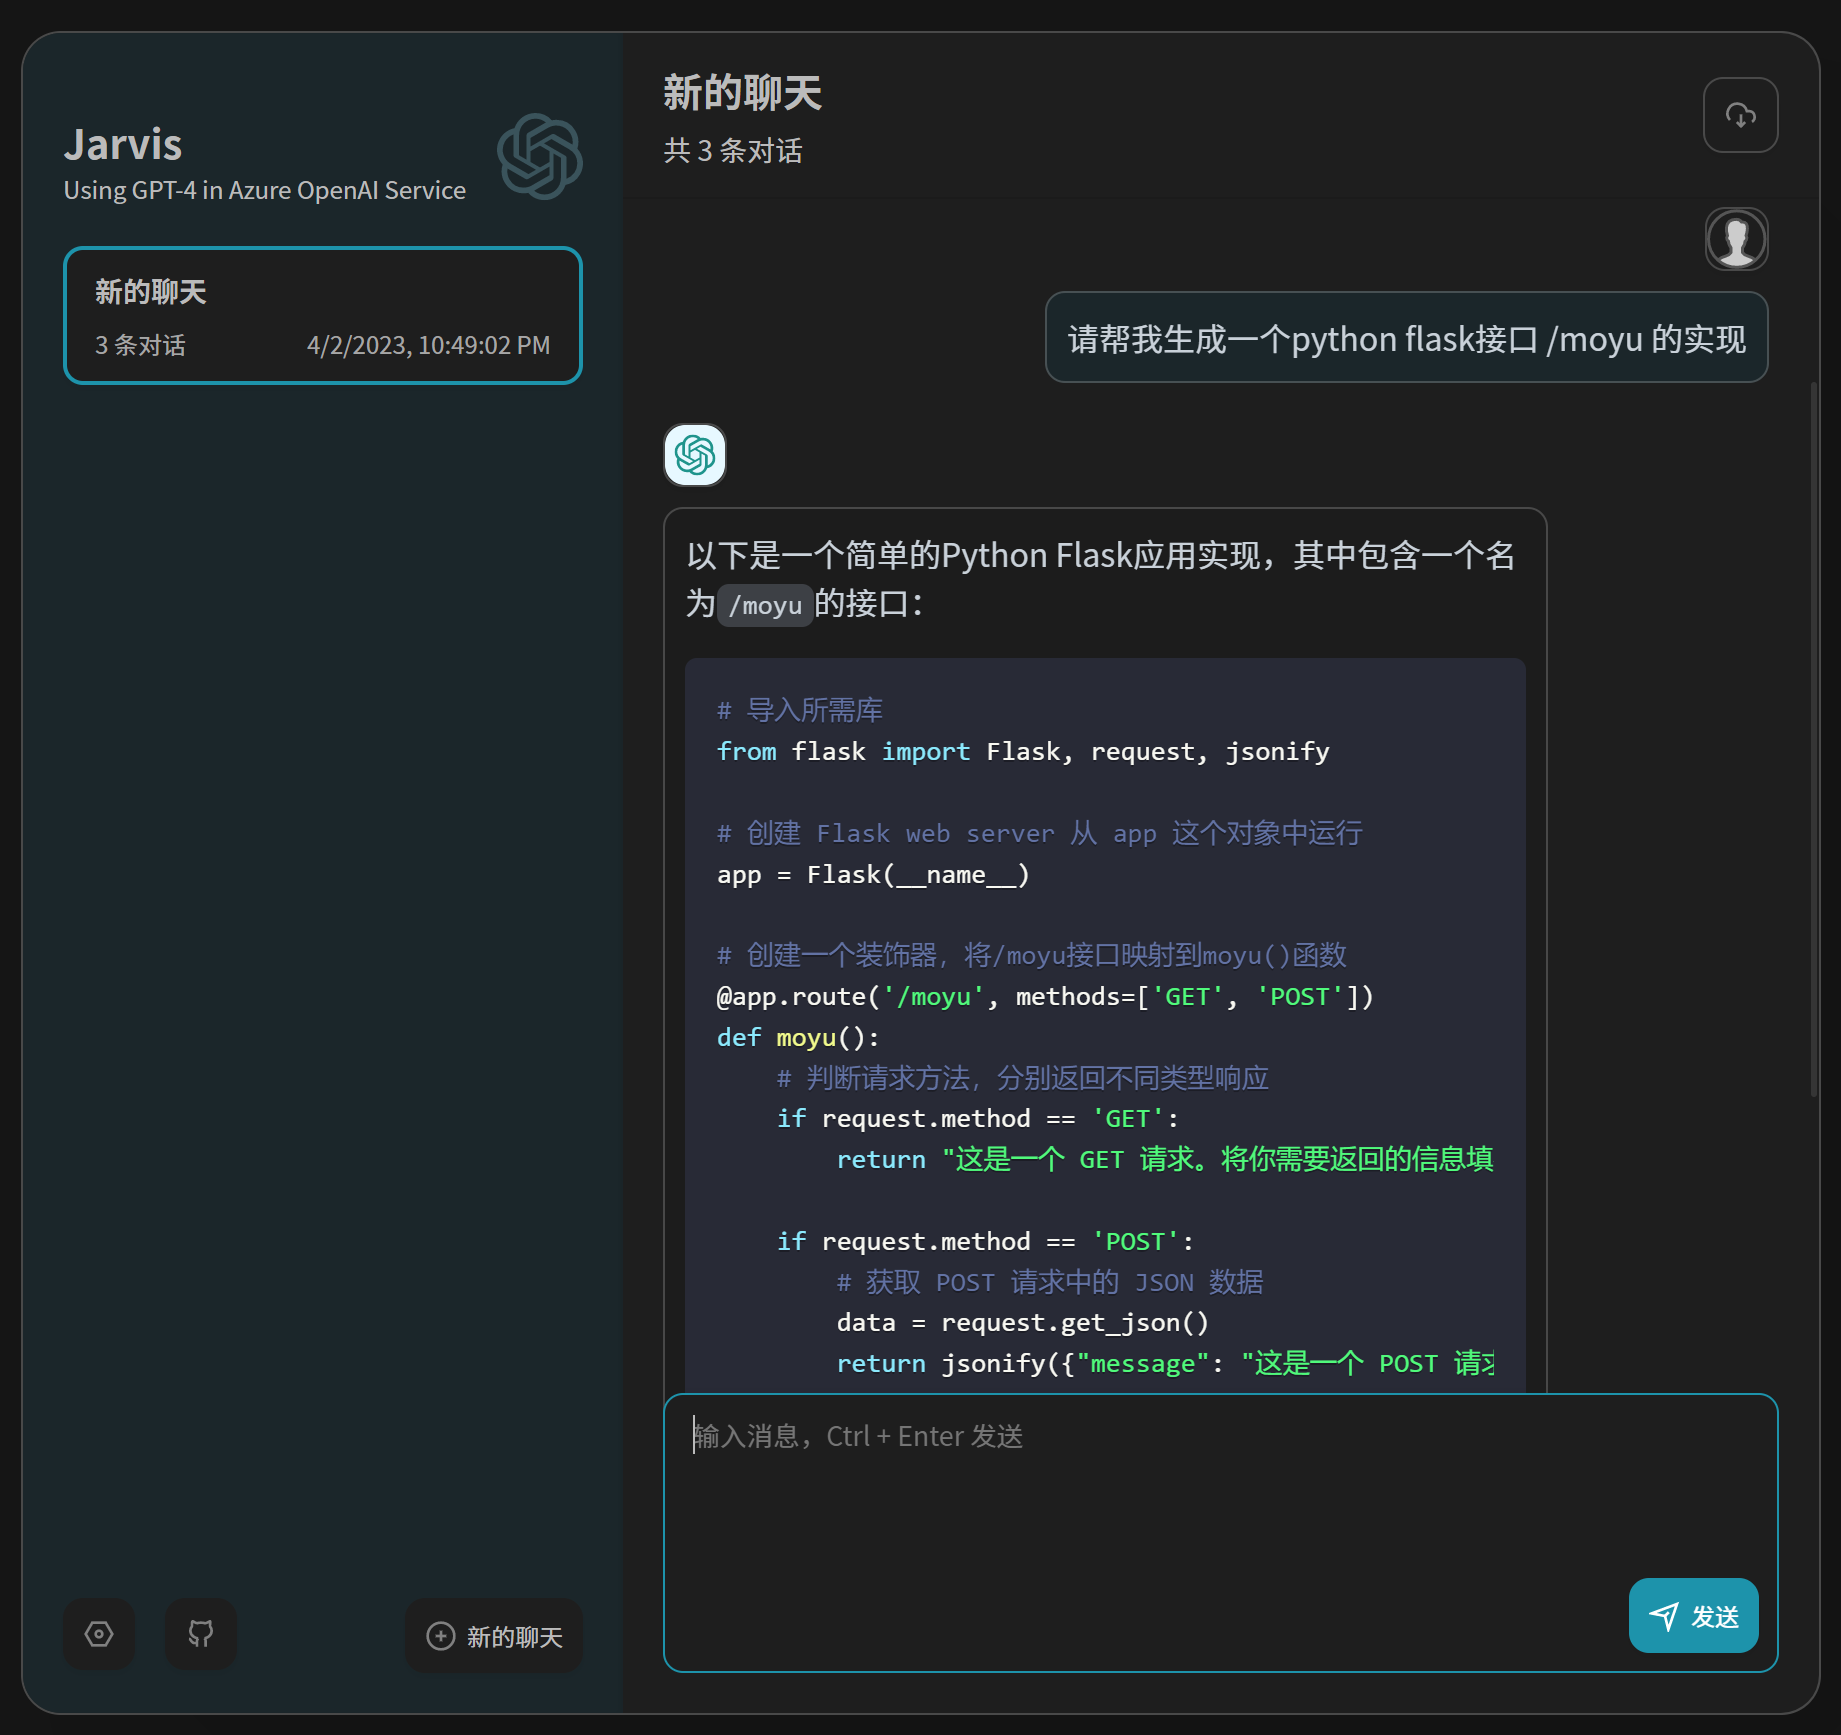
Task: Focus the message input field
Action: [1220, 1532]
